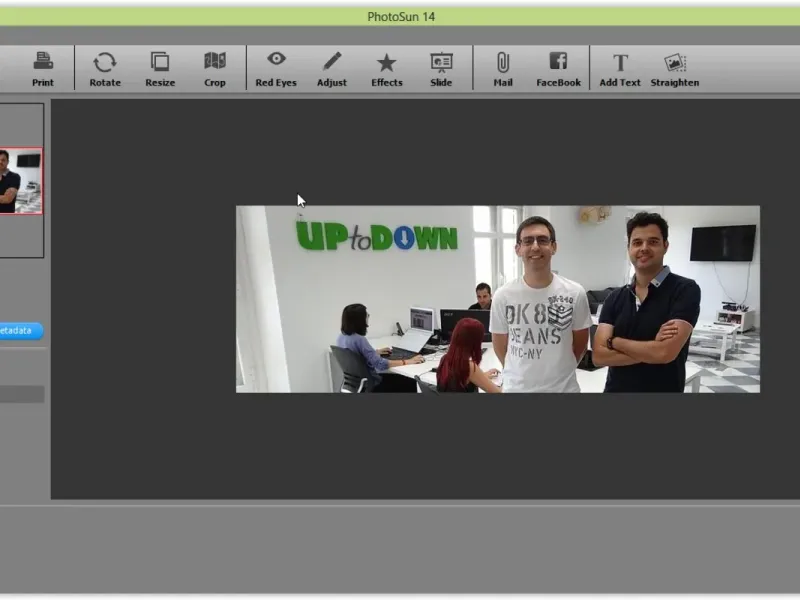Click the office photo on the canvas

click(x=497, y=299)
